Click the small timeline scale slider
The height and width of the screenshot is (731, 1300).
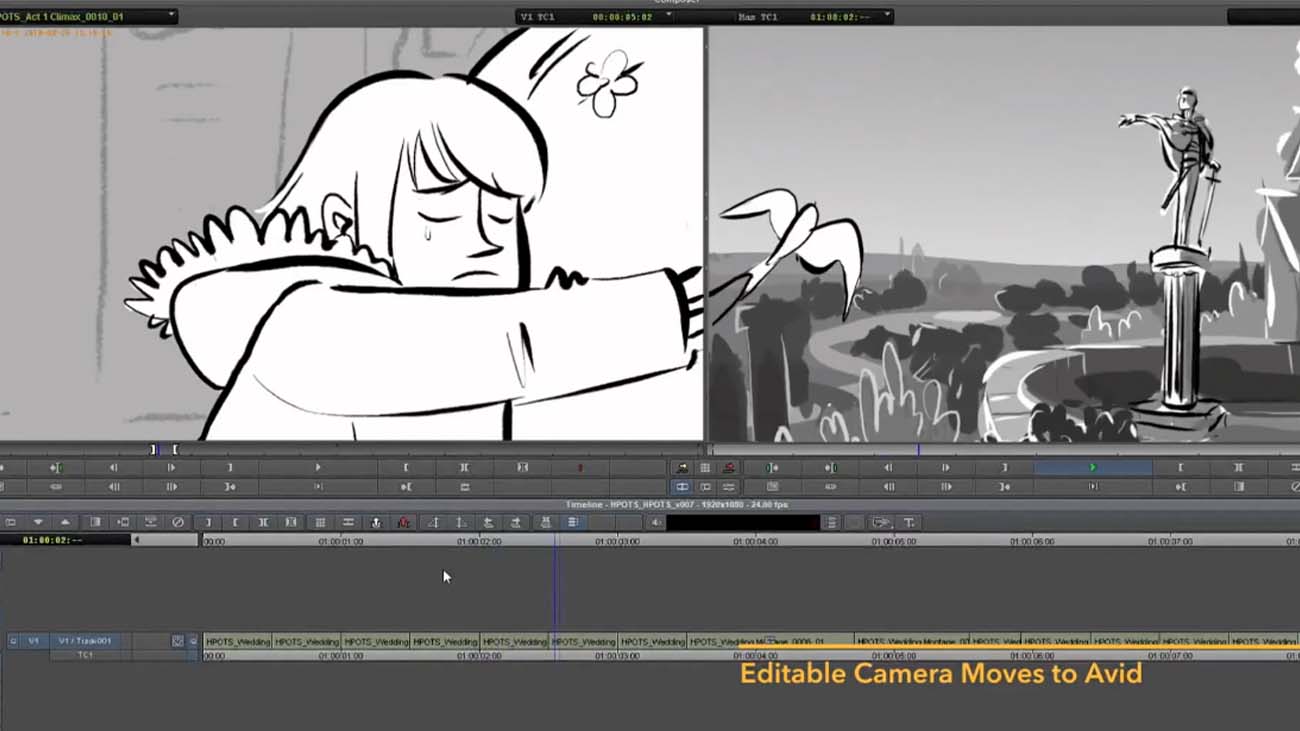coord(166,540)
